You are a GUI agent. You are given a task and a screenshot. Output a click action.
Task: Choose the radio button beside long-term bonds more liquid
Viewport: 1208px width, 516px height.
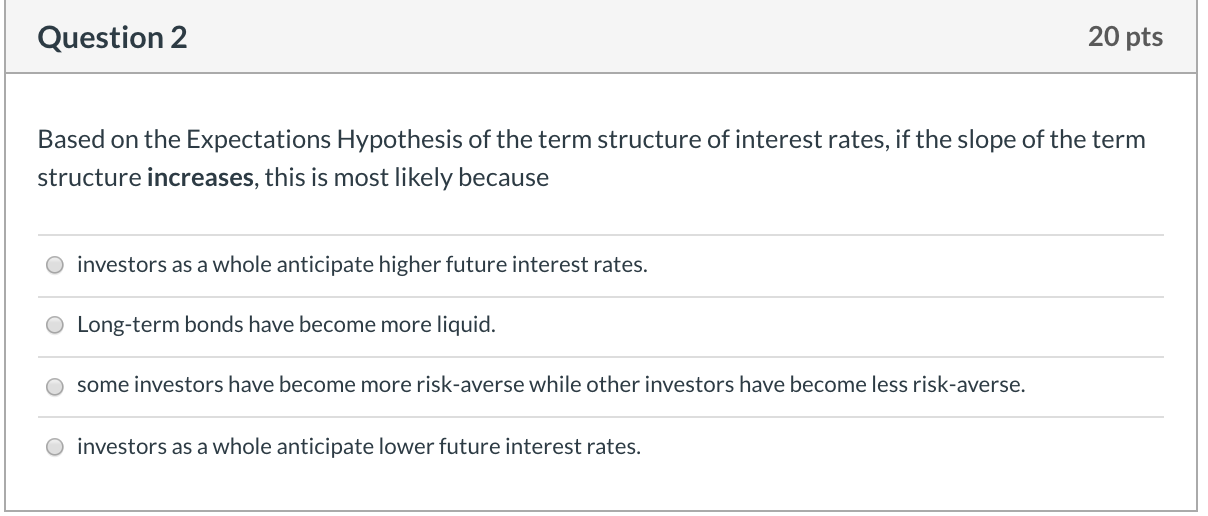pyautogui.click(x=56, y=327)
